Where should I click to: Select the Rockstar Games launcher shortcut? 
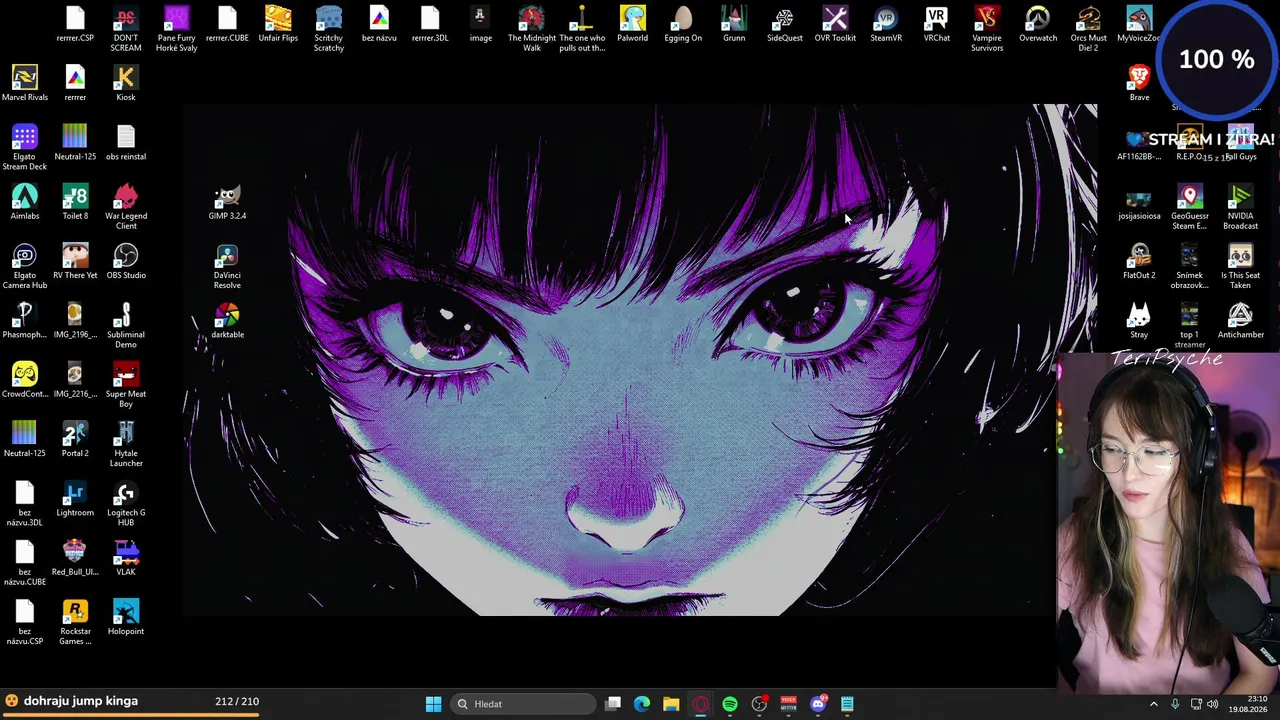[75, 623]
